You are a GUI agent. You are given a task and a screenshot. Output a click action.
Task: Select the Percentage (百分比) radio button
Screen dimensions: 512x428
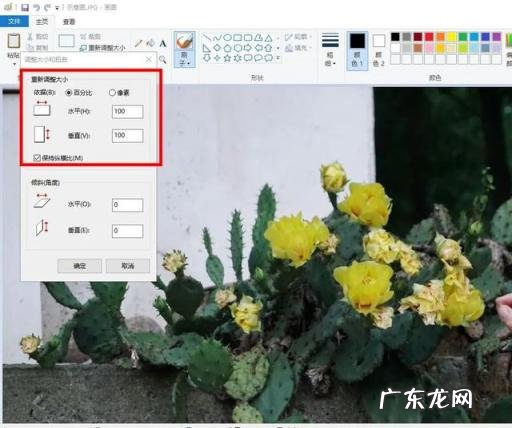(69, 93)
